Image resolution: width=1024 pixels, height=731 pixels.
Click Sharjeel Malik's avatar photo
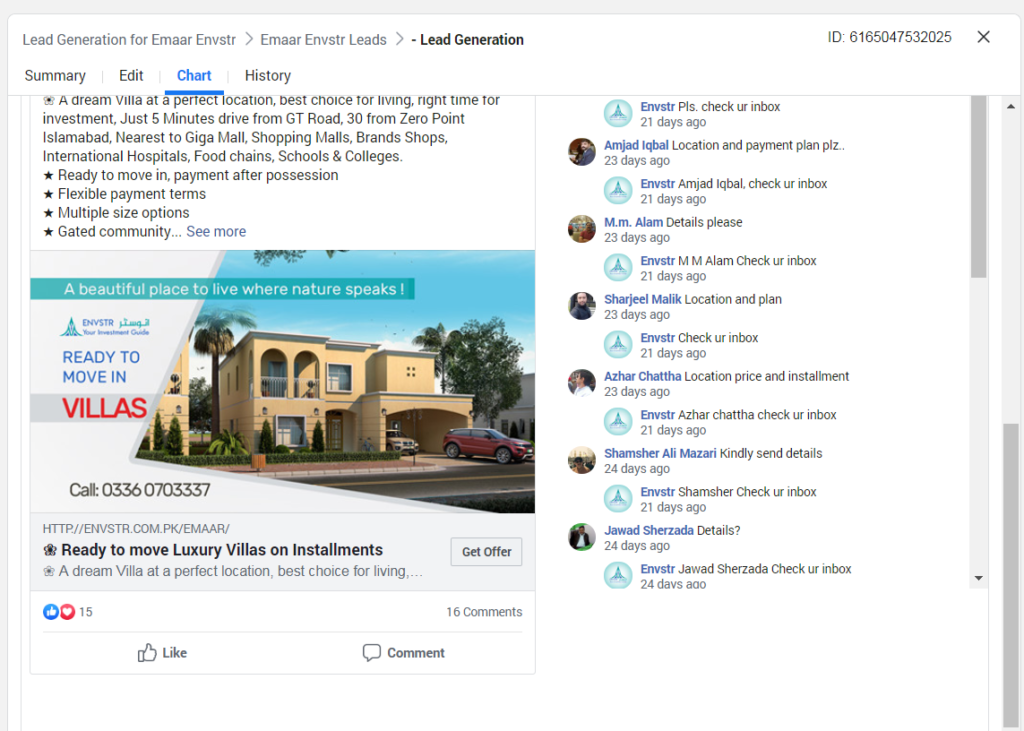pos(581,306)
